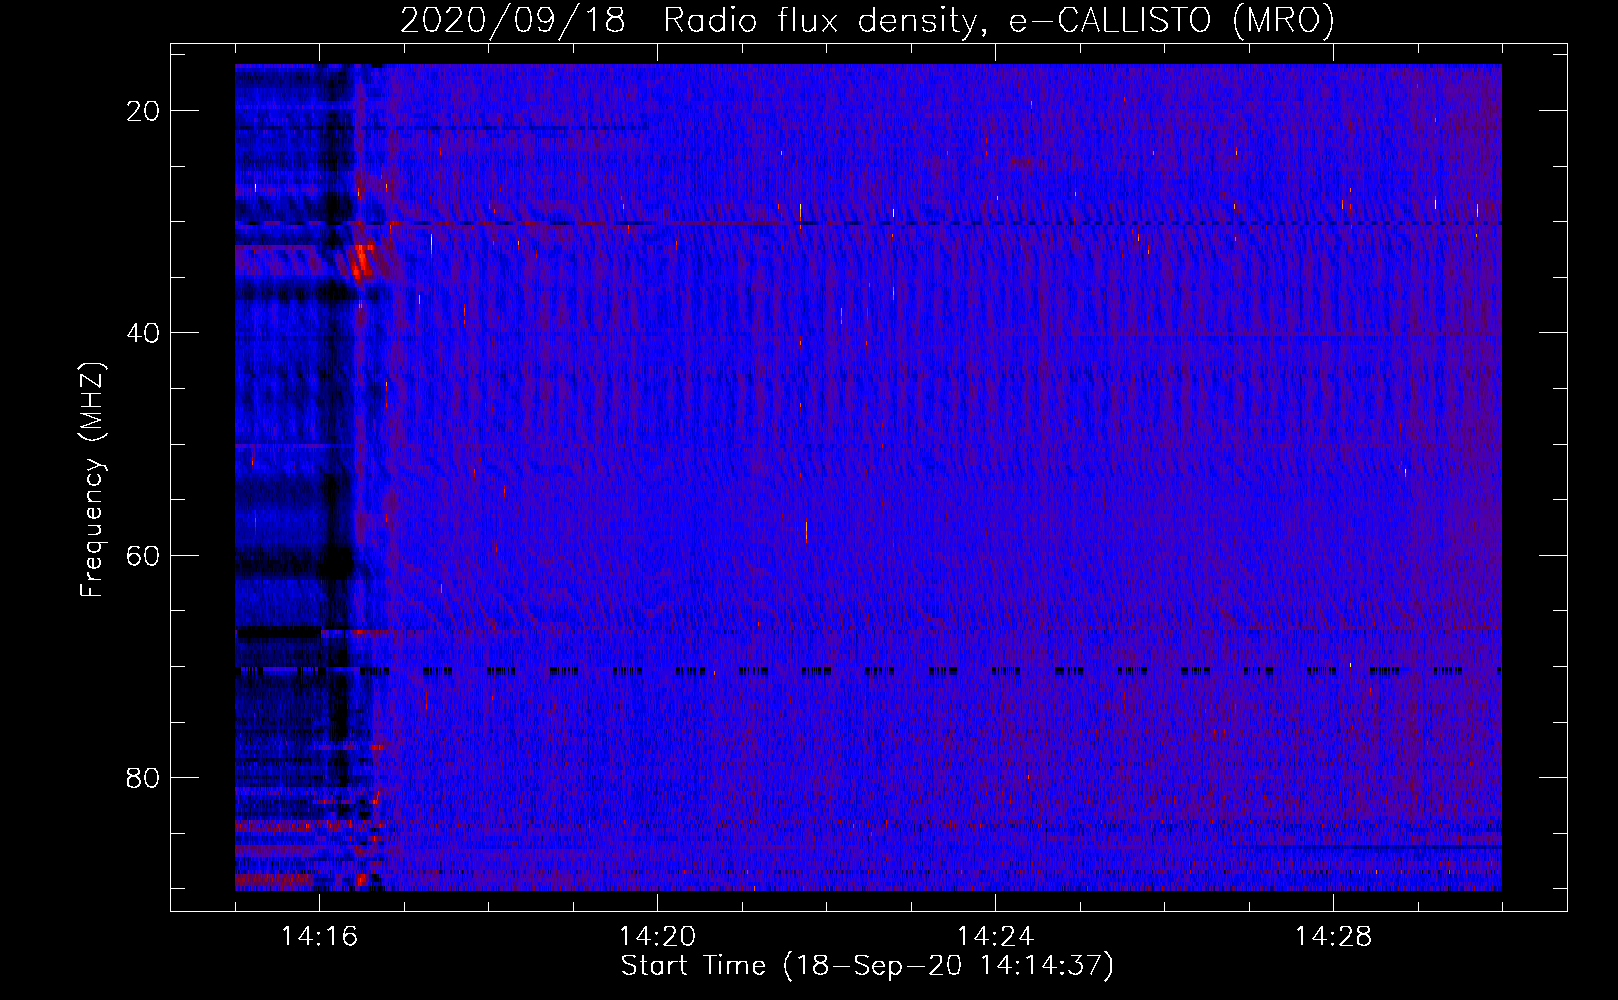
Task: Select the 'Frequency (MHZ)' axis label
Action: 92,480
